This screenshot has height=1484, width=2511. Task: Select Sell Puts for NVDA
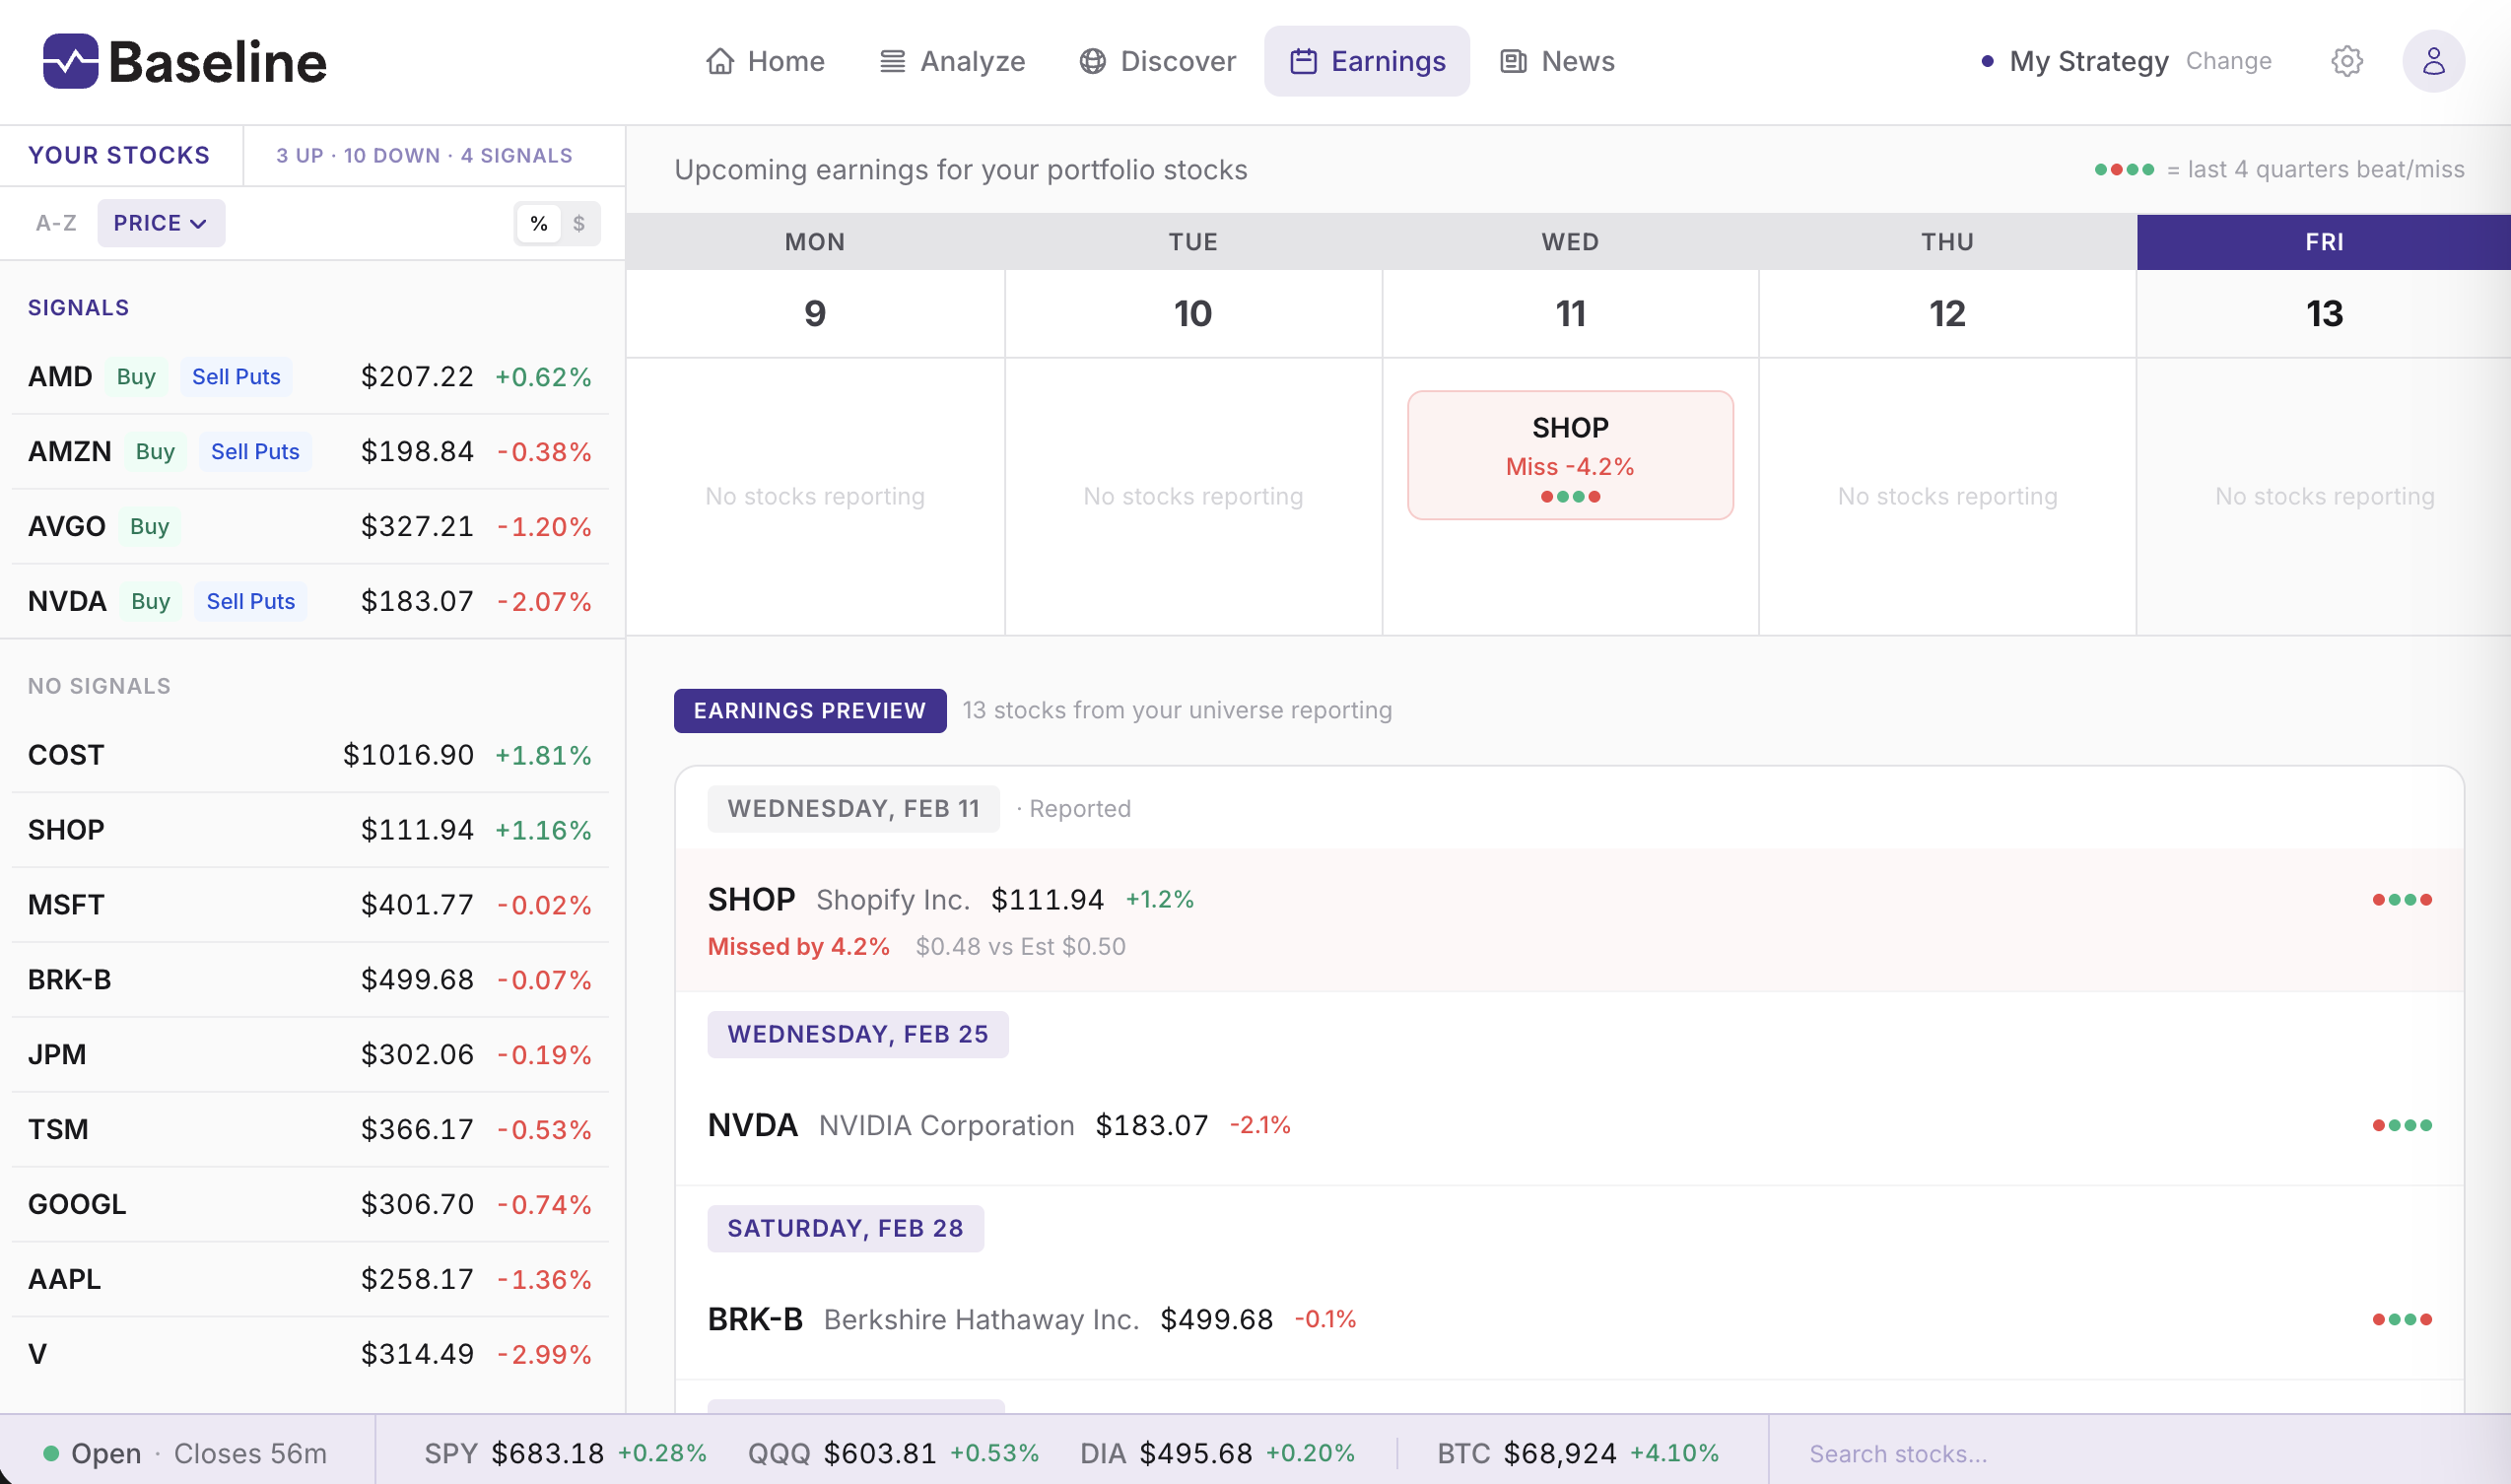click(x=250, y=600)
